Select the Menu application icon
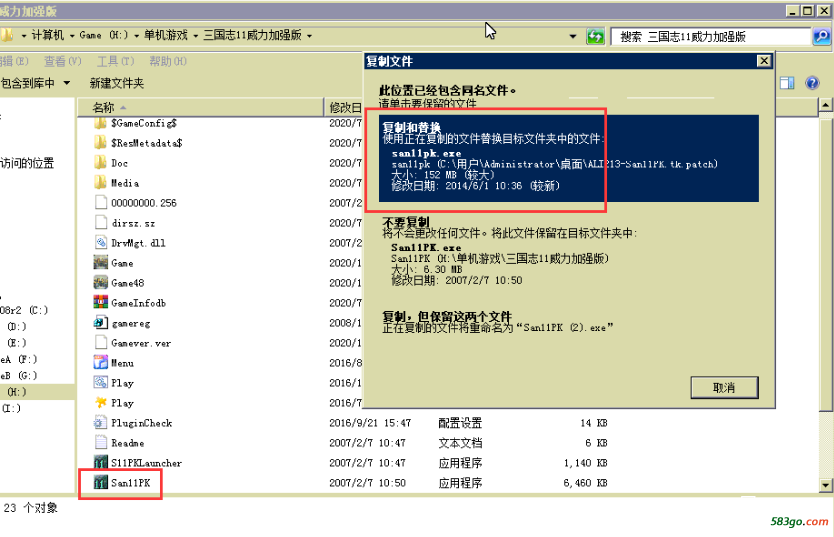The width and height of the screenshot is (834, 537). (x=101, y=363)
